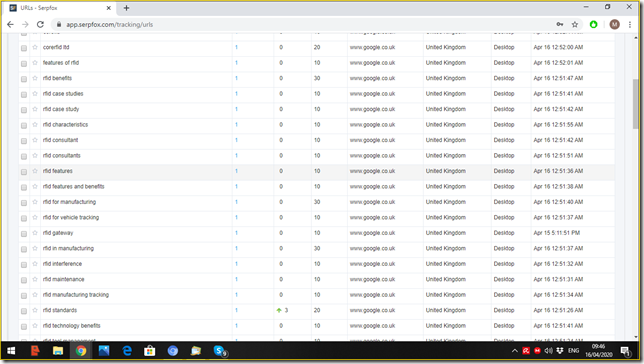Star the 'rfid case studies' keyword
Image resolution: width=644 pixels, height=364 pixels.
coord(35,94)
